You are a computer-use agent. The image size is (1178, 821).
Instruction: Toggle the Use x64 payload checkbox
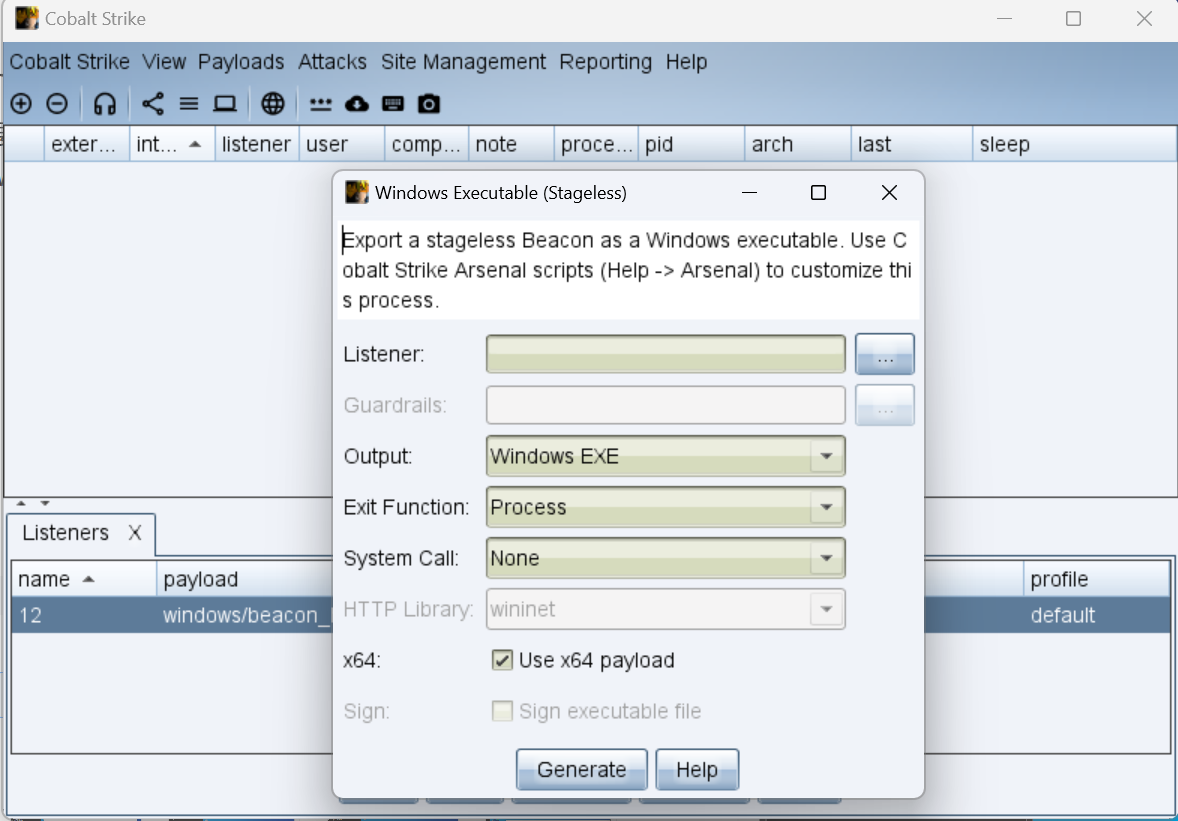click(502, 660)
